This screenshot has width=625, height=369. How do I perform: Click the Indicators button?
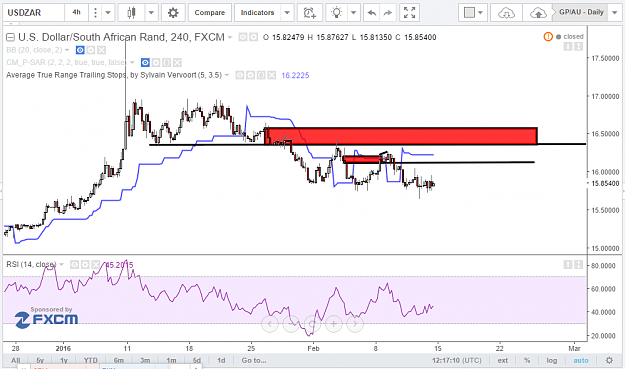257,13
